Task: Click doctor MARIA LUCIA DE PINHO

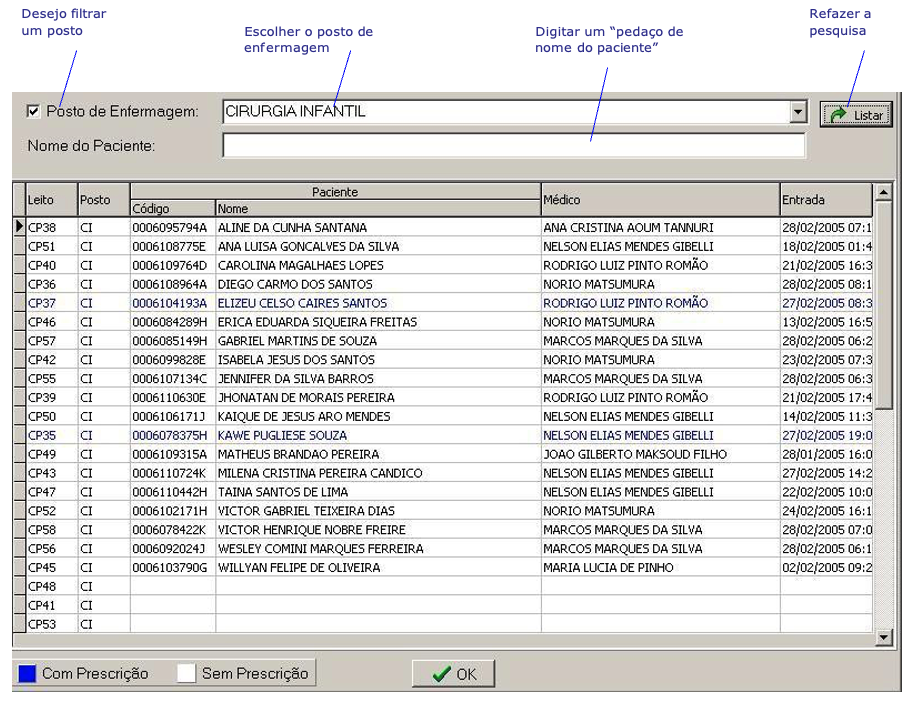Action: pyautogui.click(x=609, y=567)
